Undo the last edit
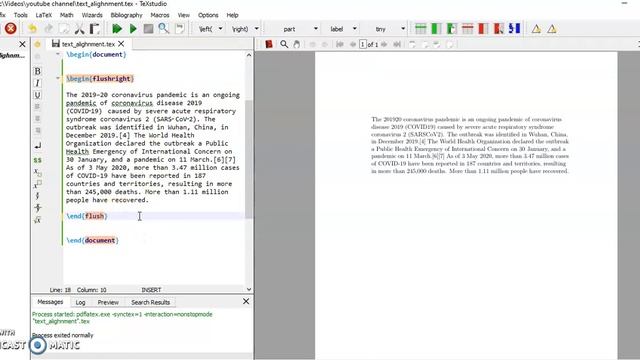 point(32,29)
